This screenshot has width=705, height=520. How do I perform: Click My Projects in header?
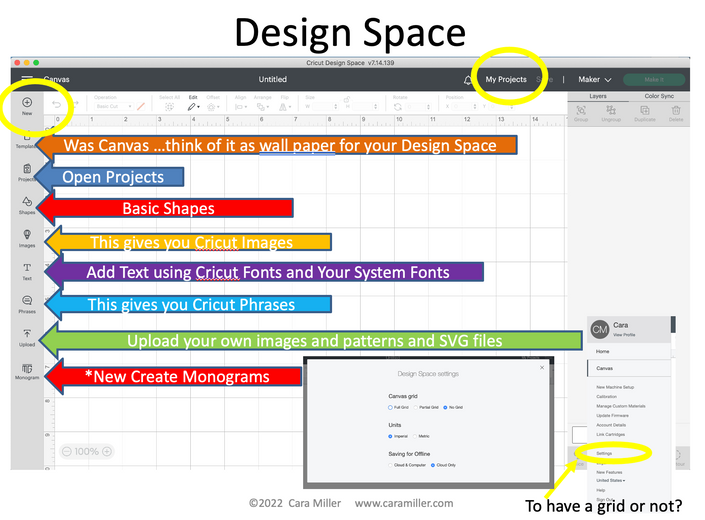click(x=506, y=80)
